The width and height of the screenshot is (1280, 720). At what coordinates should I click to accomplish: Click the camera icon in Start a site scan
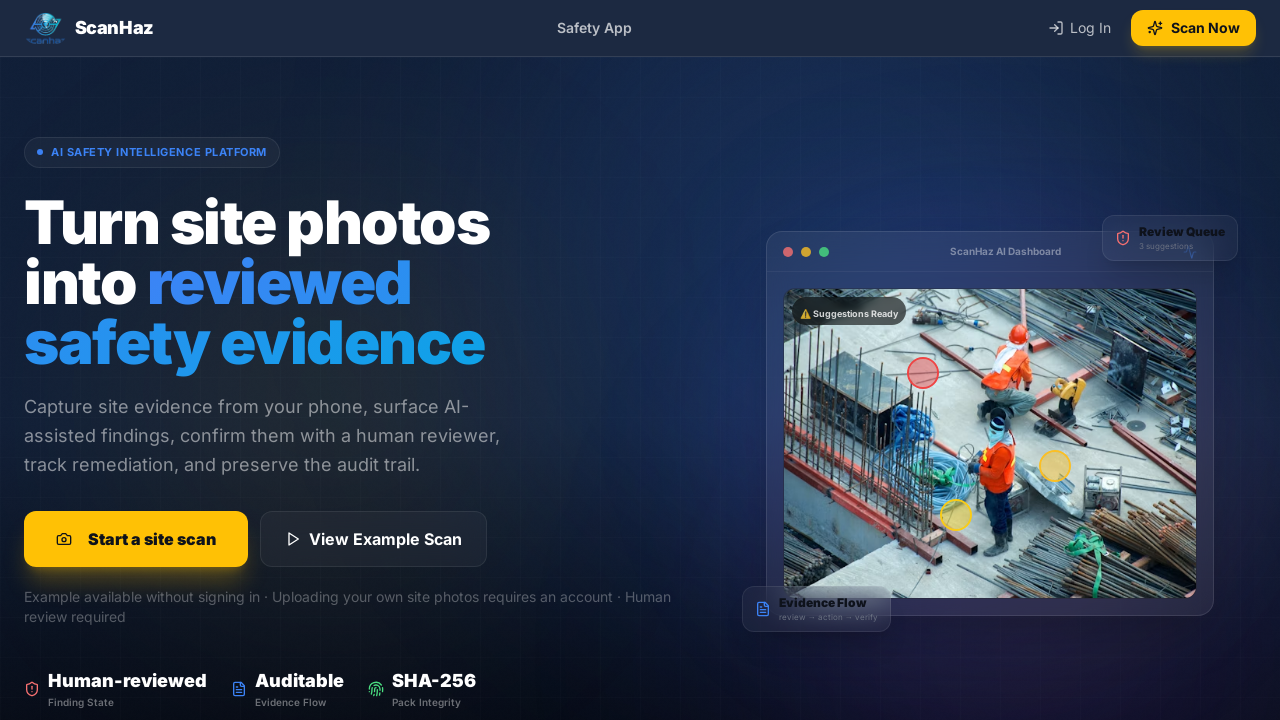64,539
